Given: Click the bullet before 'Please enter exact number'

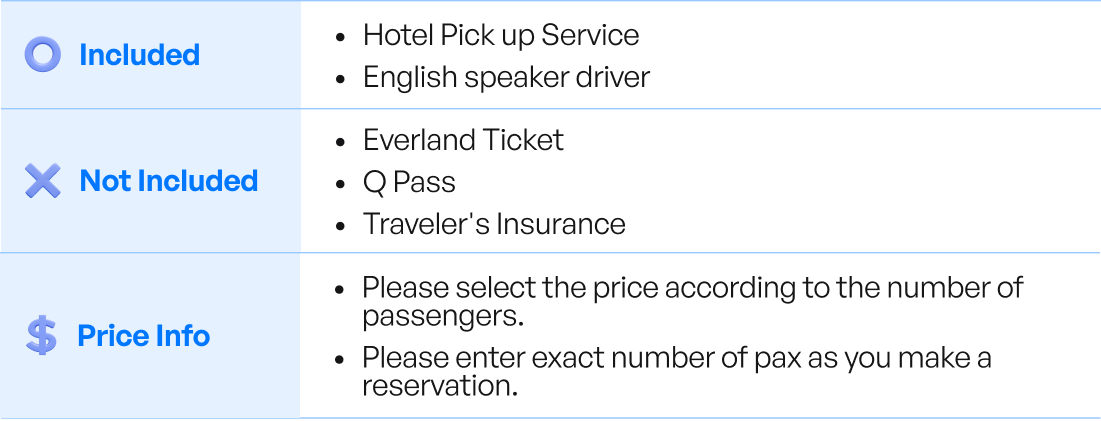Looking at the screenshot, I should pyautogui.click(x=342, y=360).
